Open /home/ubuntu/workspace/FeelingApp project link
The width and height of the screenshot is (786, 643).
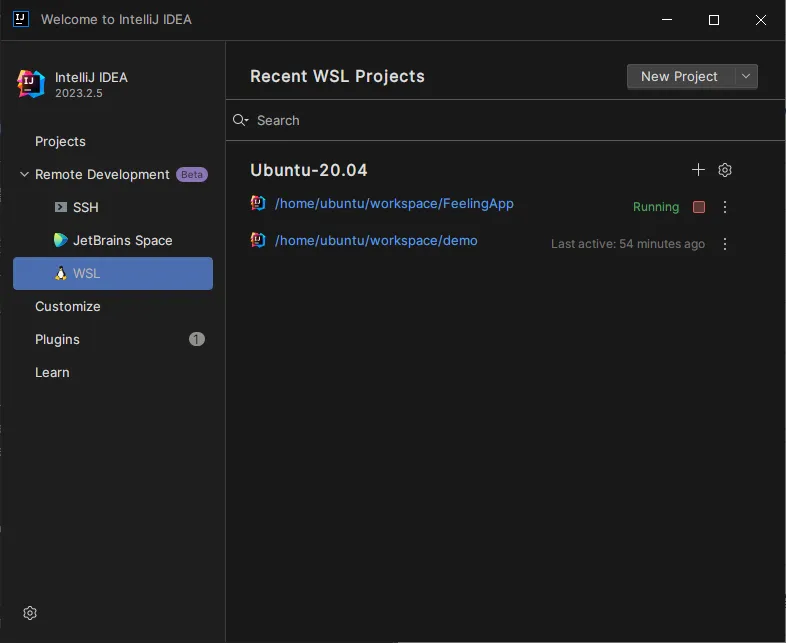[x=394, y=203]
